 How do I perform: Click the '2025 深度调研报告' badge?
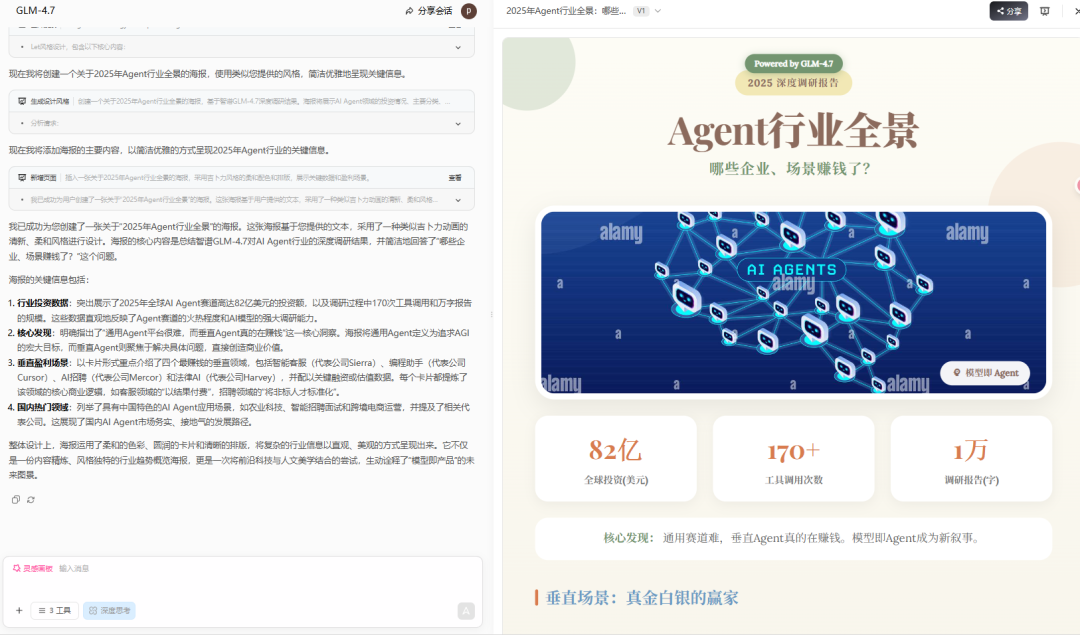click(793, 83)
